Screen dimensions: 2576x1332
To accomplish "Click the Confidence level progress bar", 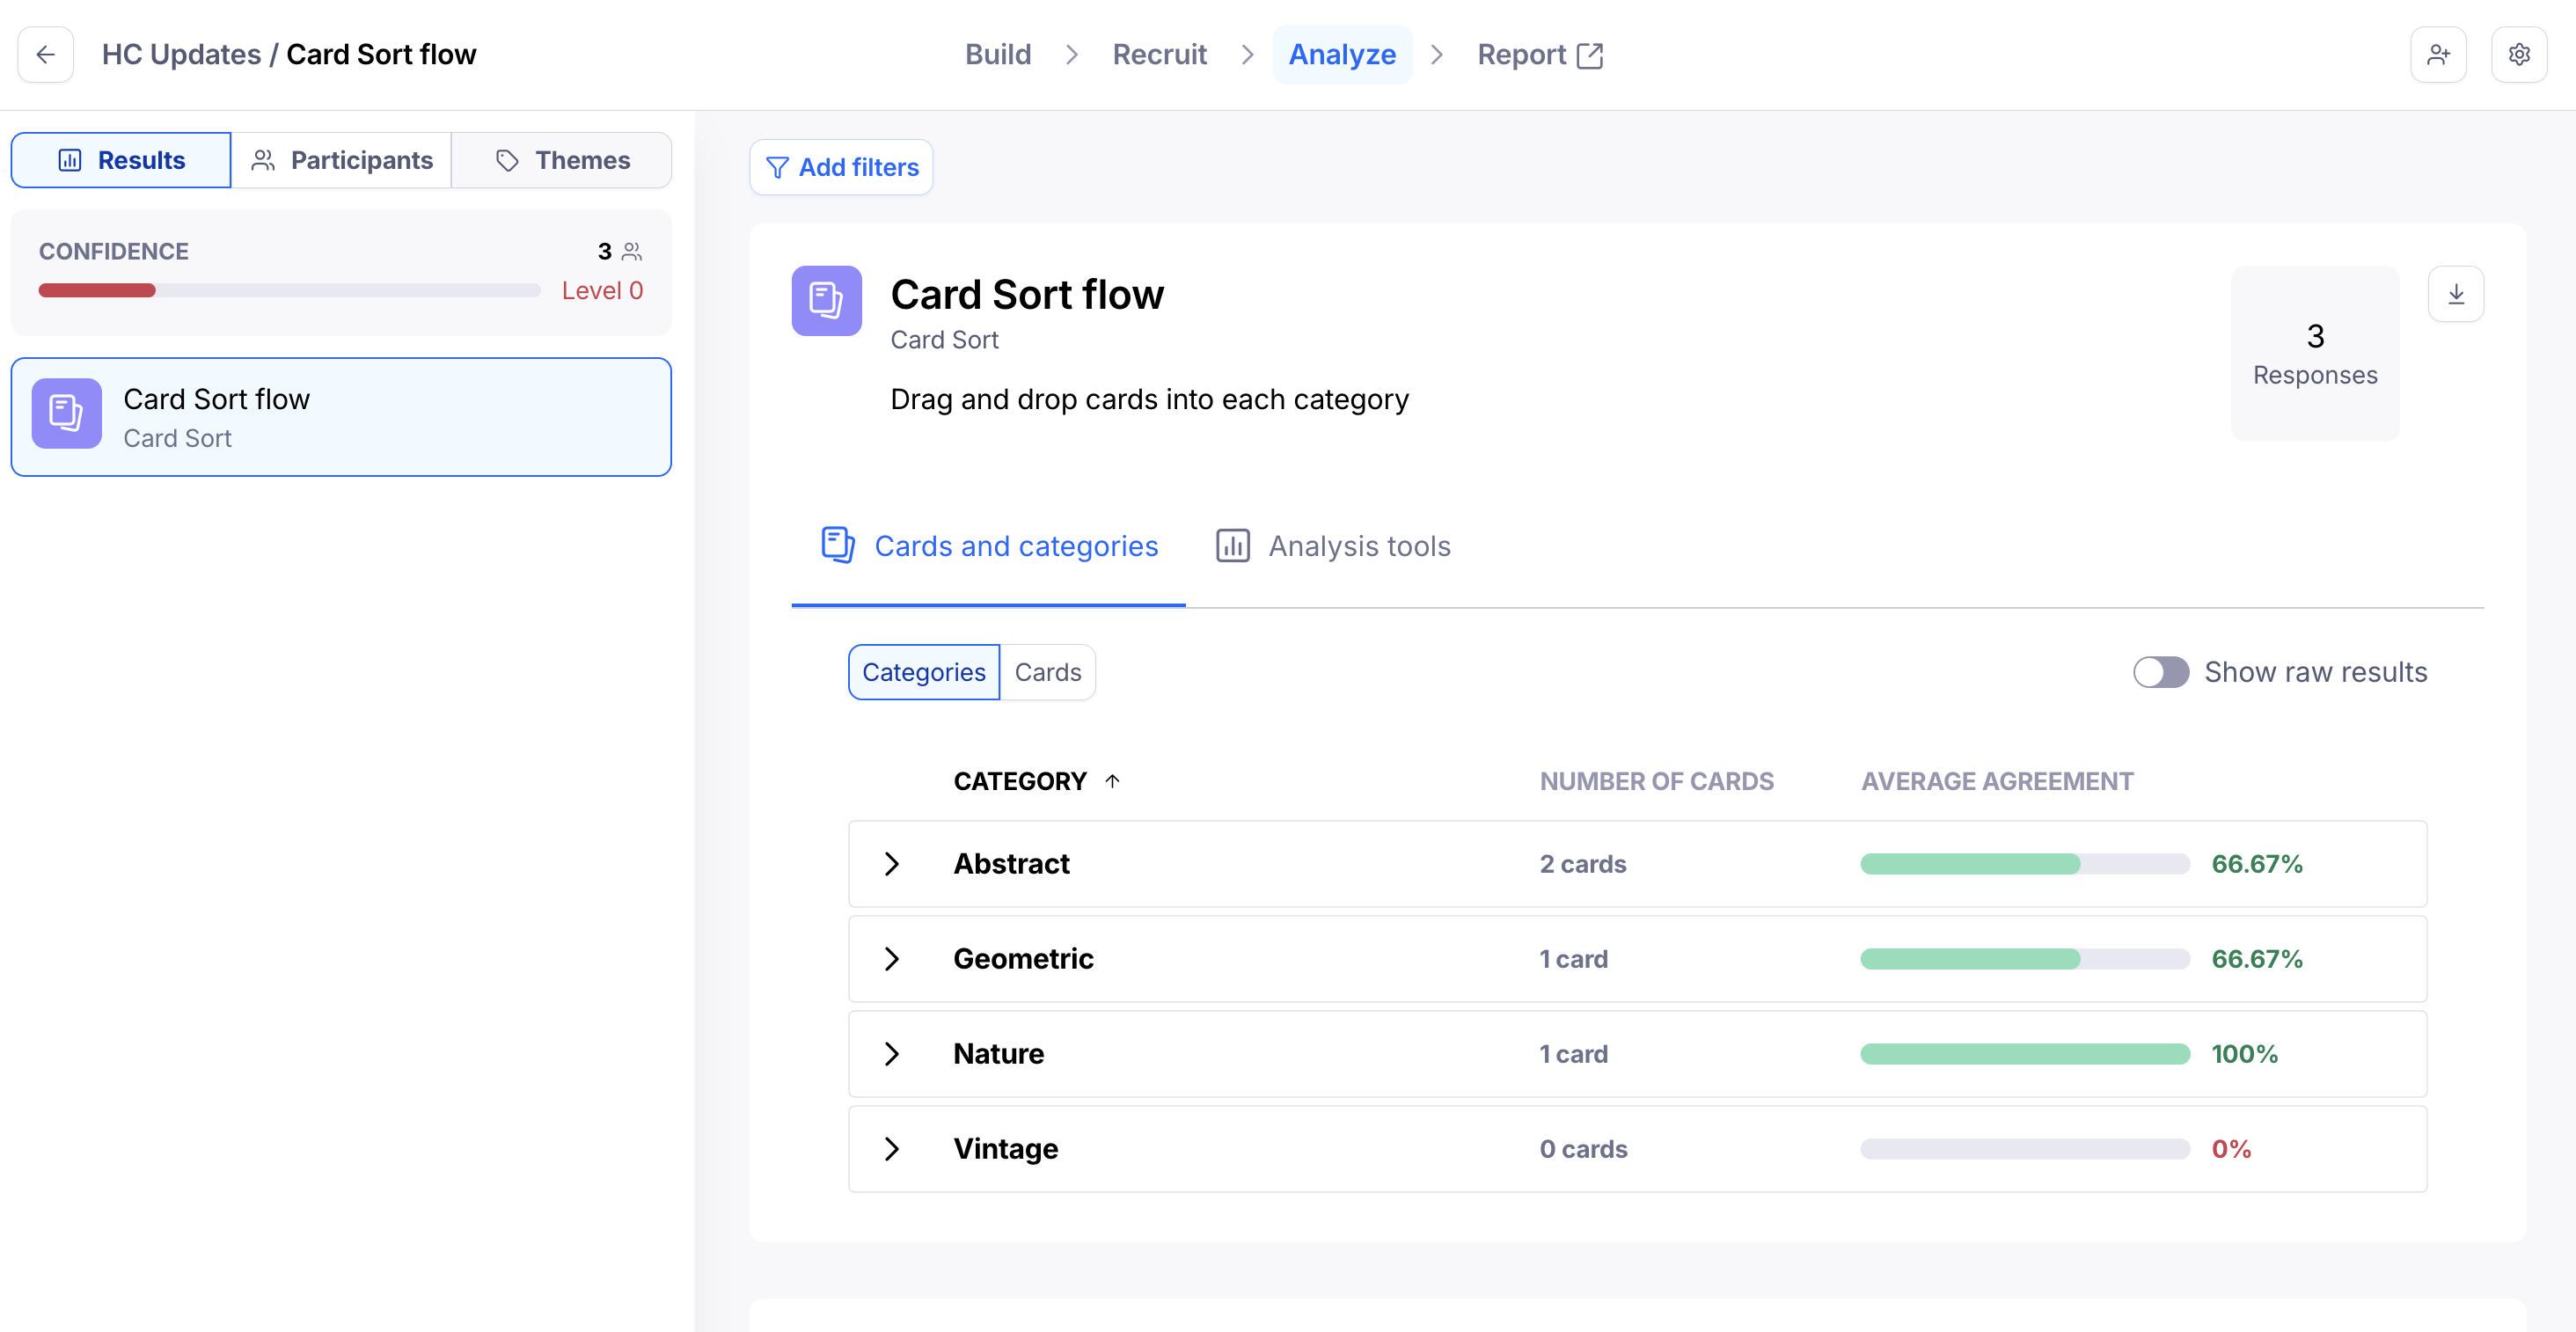I will click(289, 291).
